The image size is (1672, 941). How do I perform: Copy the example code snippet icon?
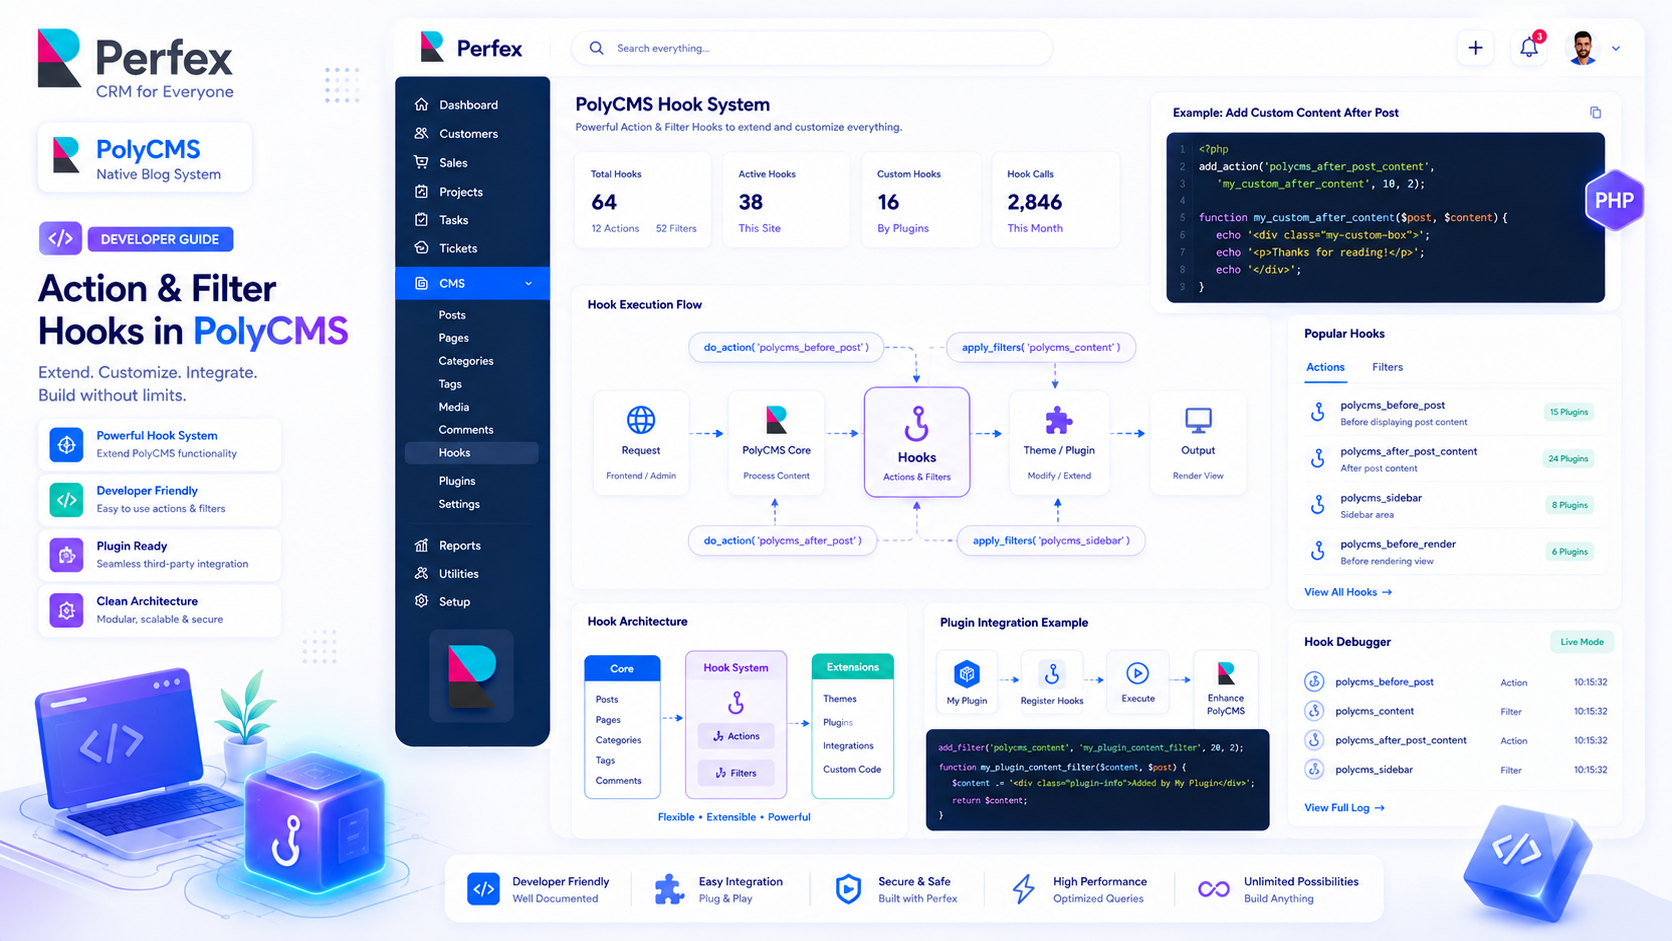click(x=1595, y=113)
